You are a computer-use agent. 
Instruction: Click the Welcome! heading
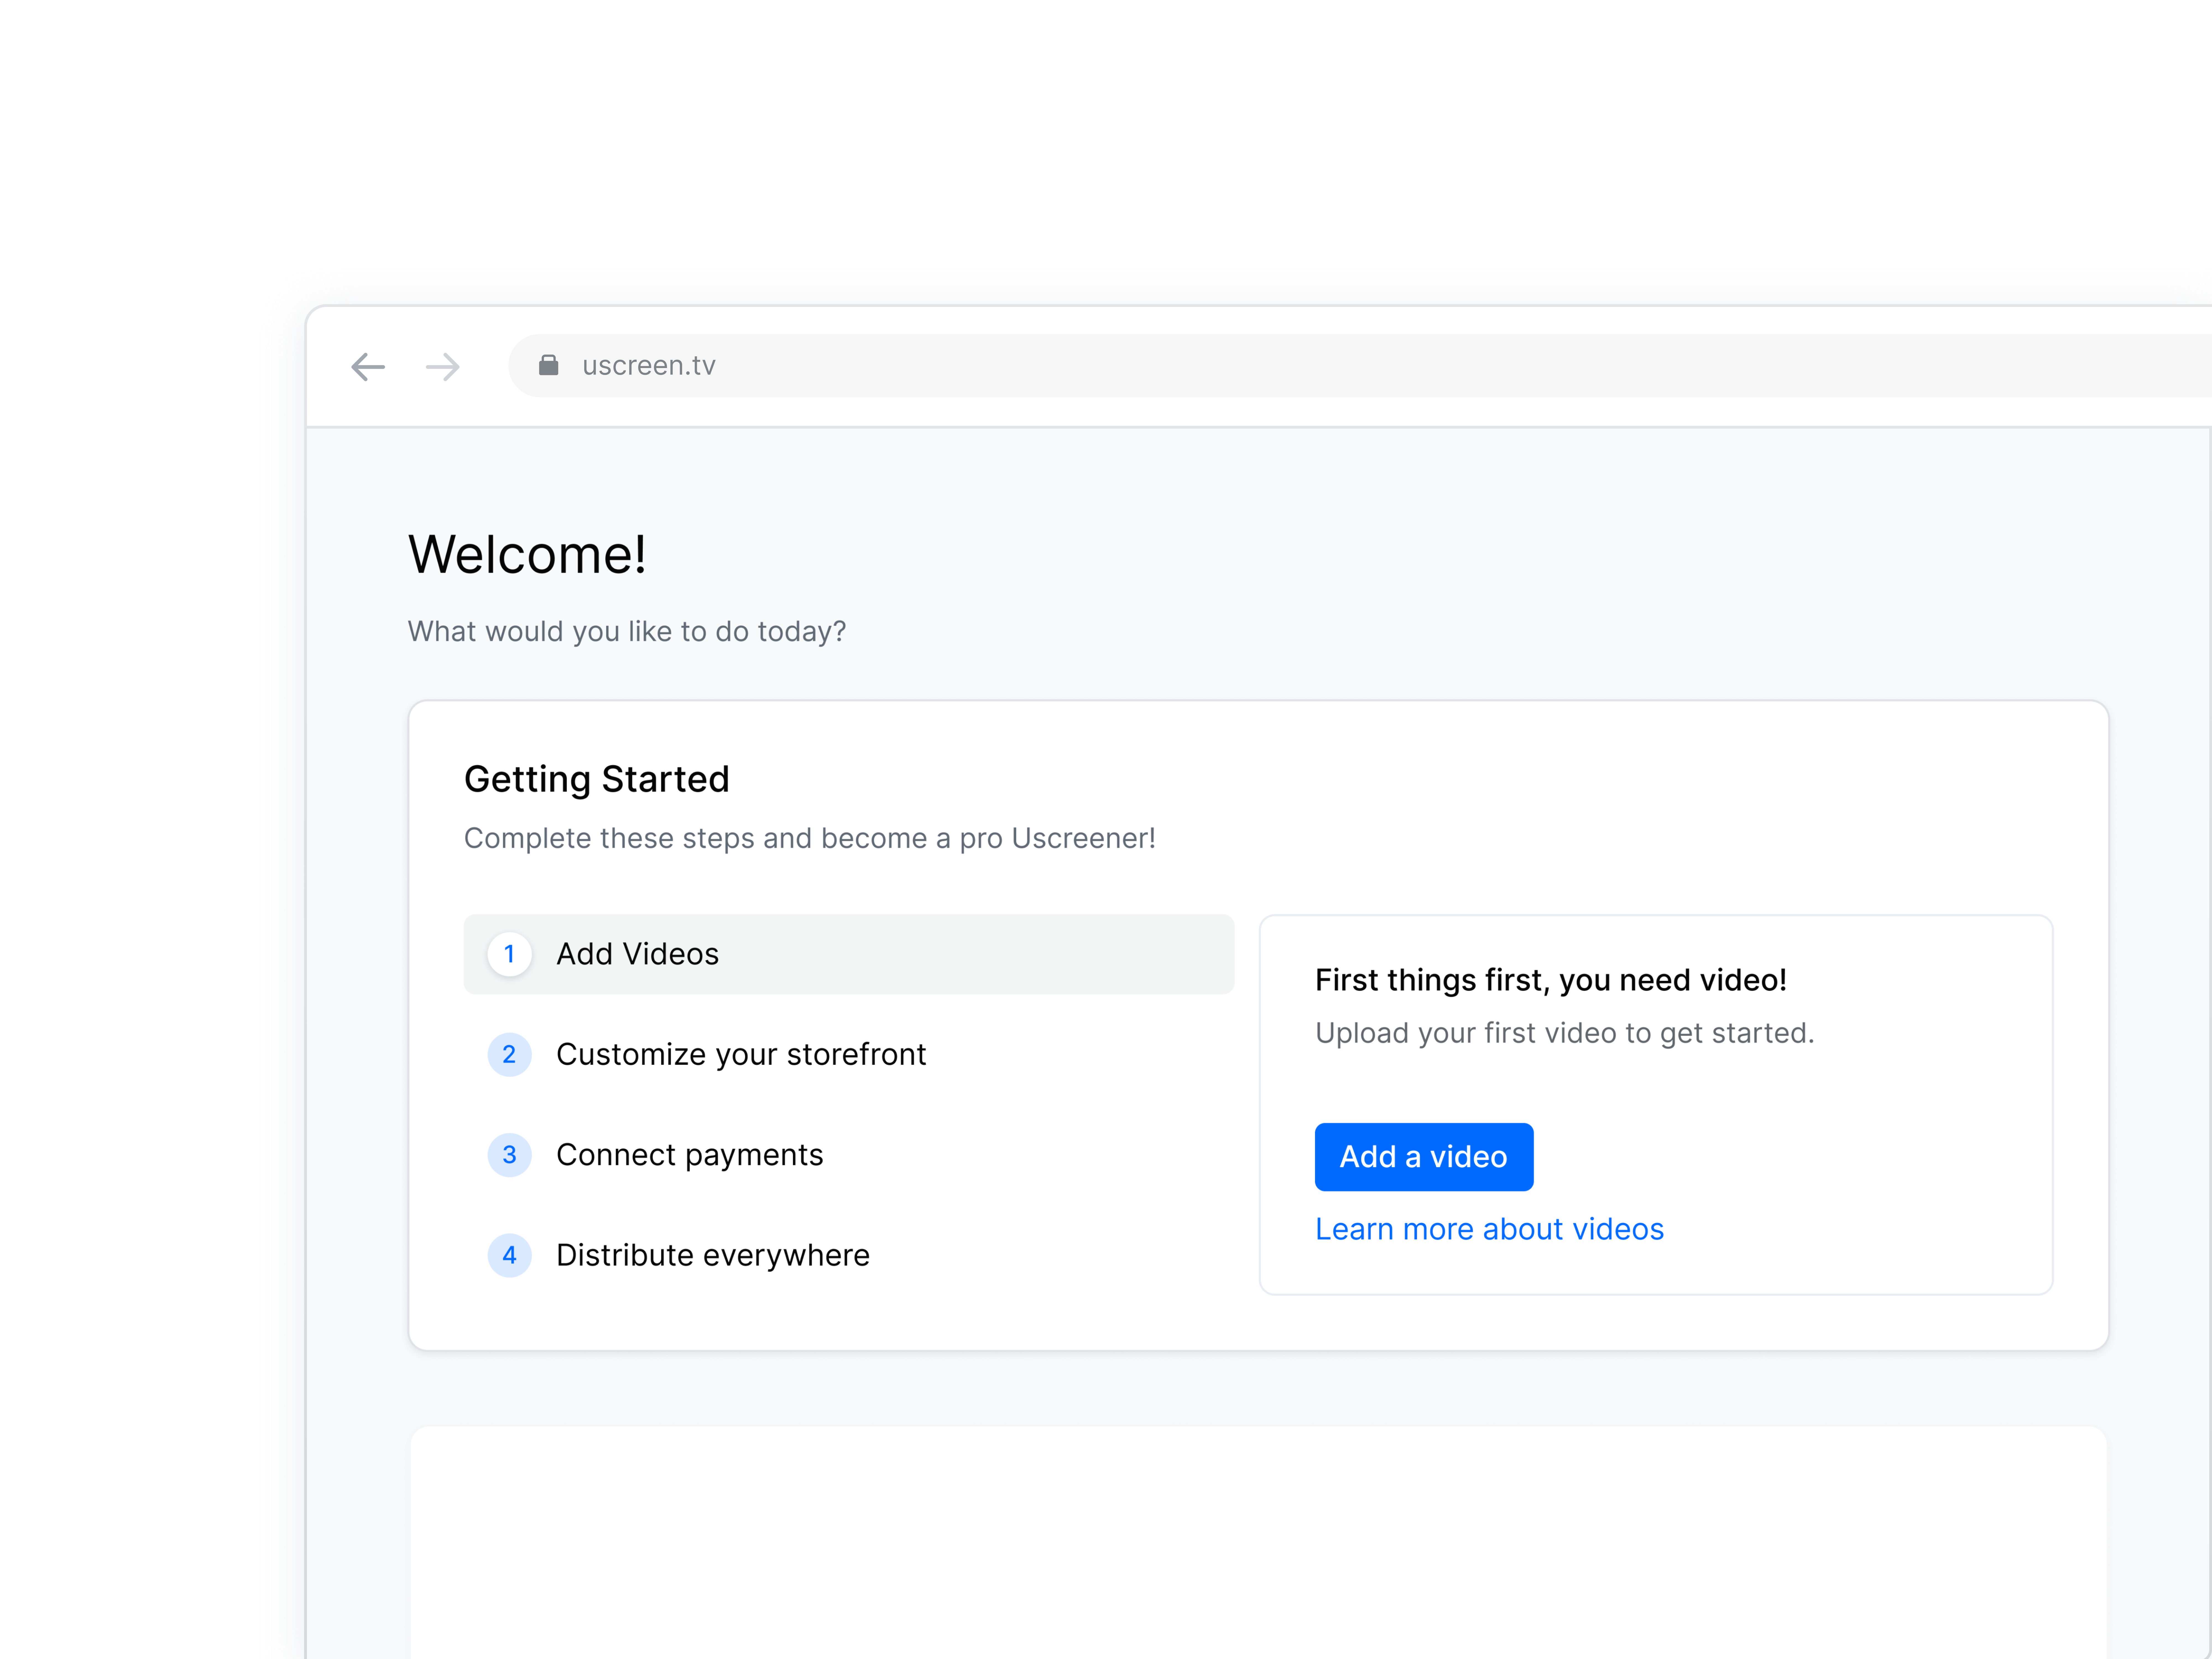pyautogui.click(x=527, y=554)
